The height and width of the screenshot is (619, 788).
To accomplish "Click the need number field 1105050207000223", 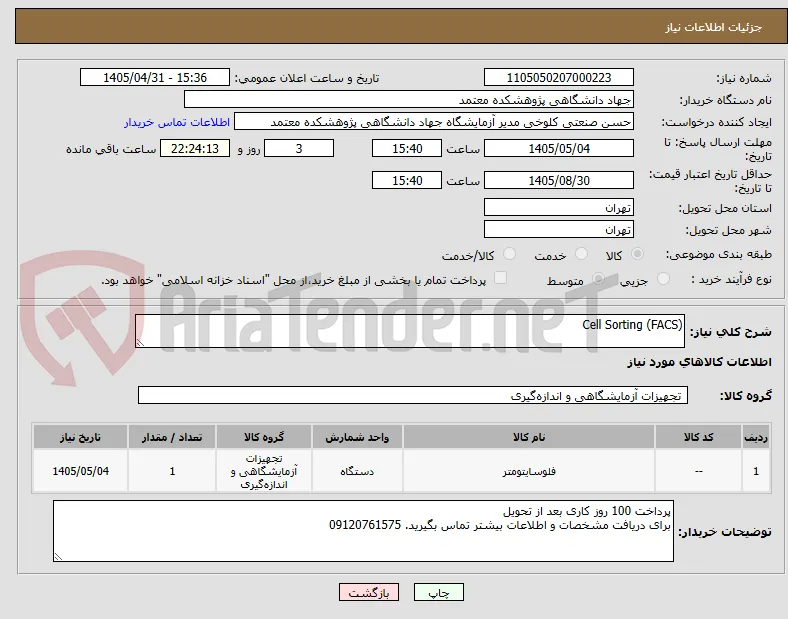I will 558,77.
